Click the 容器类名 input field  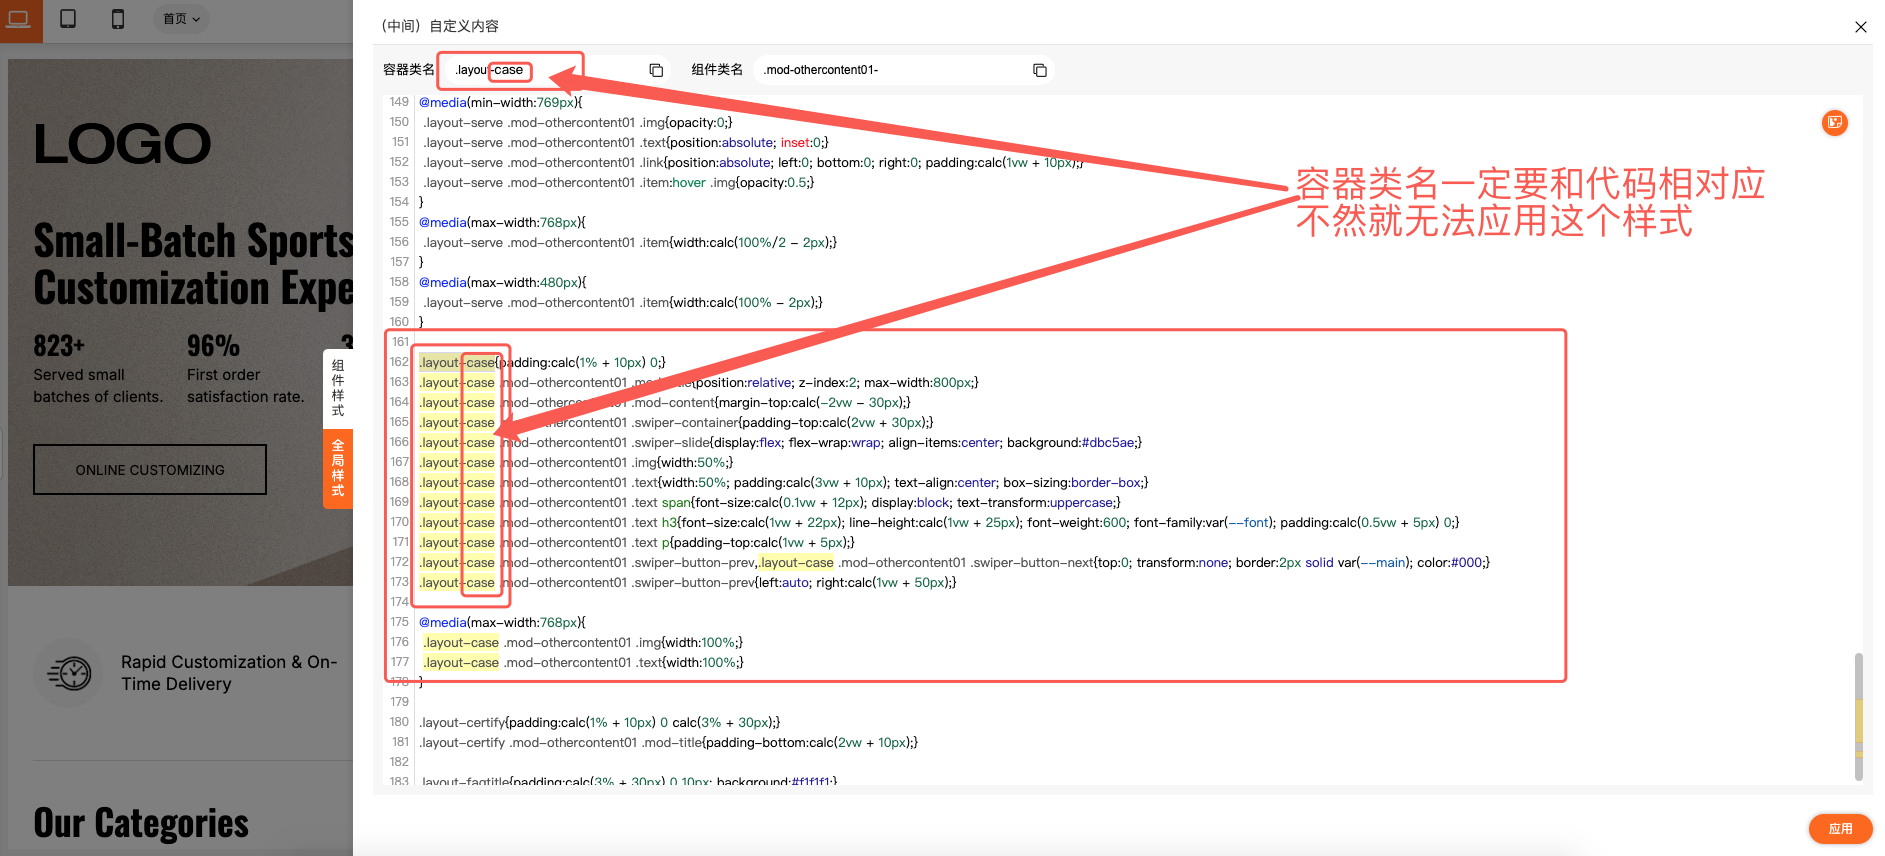pyautogui.click(x=590, y=70)
